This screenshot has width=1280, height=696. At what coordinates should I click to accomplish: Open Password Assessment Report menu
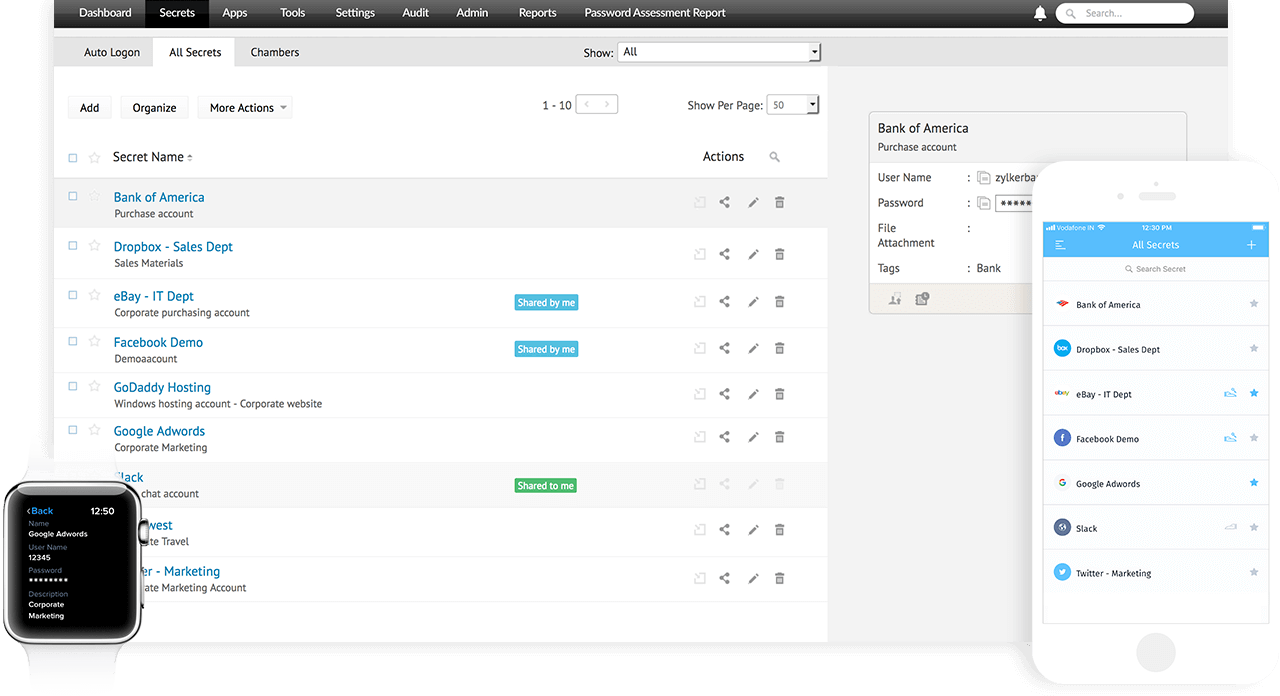655,13
